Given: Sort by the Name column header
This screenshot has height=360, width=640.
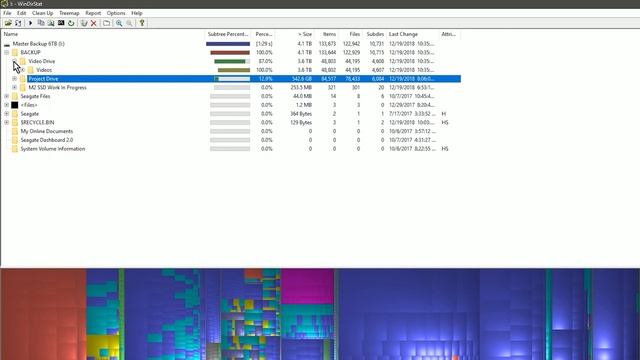Looking at the screenshot, I should (102, 34).
